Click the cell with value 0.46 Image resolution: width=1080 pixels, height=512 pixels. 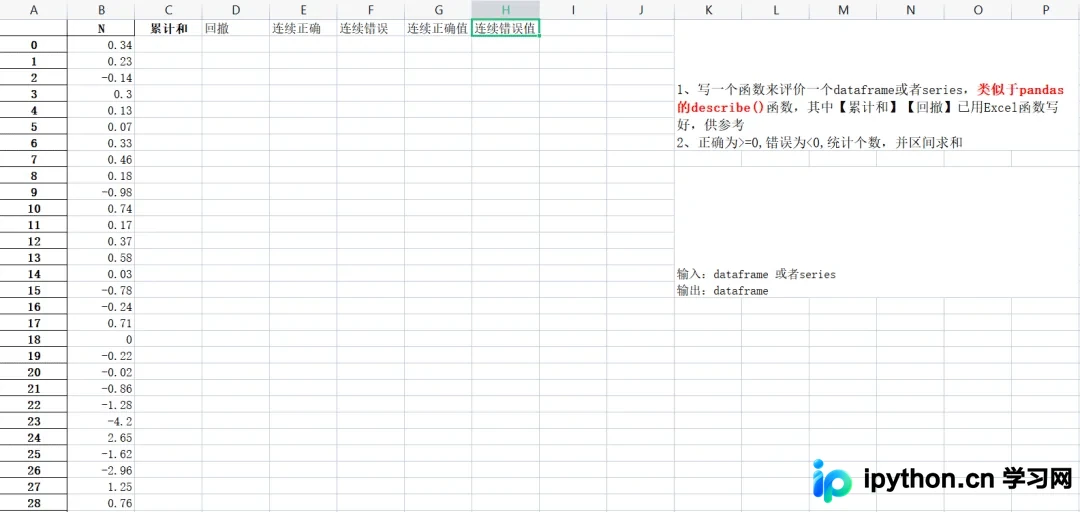click(101, 159)
